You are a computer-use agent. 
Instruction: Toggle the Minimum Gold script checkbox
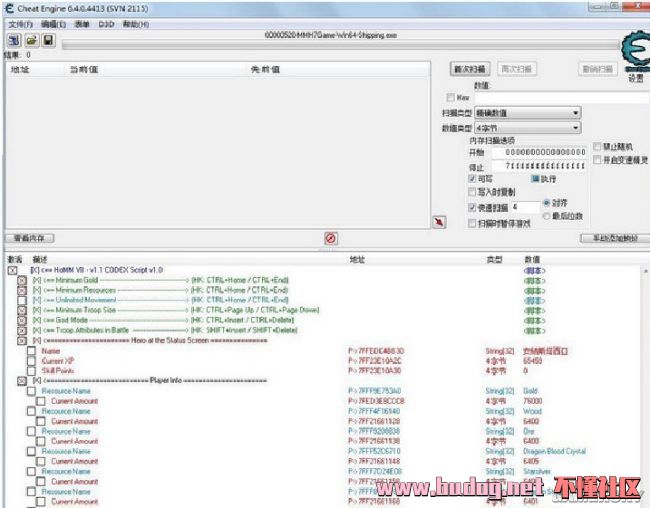point(22,280)
